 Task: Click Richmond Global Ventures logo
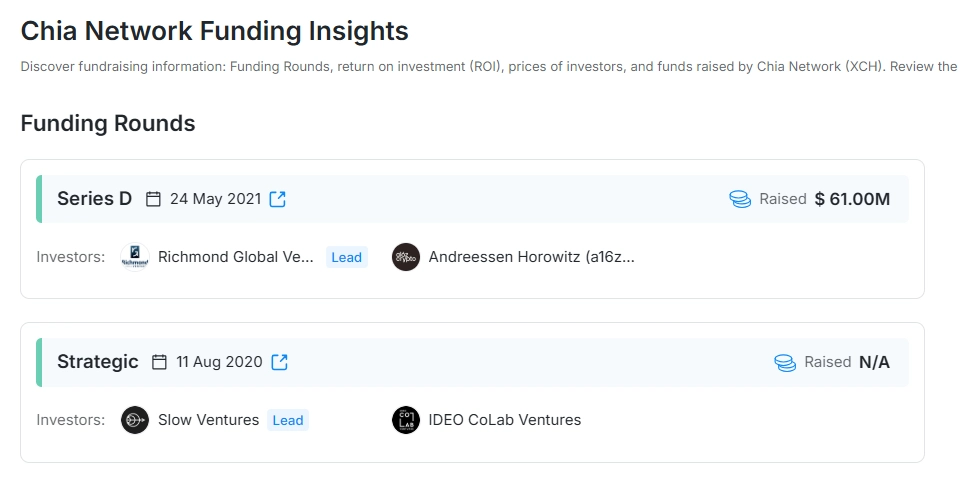click(135, 257)
